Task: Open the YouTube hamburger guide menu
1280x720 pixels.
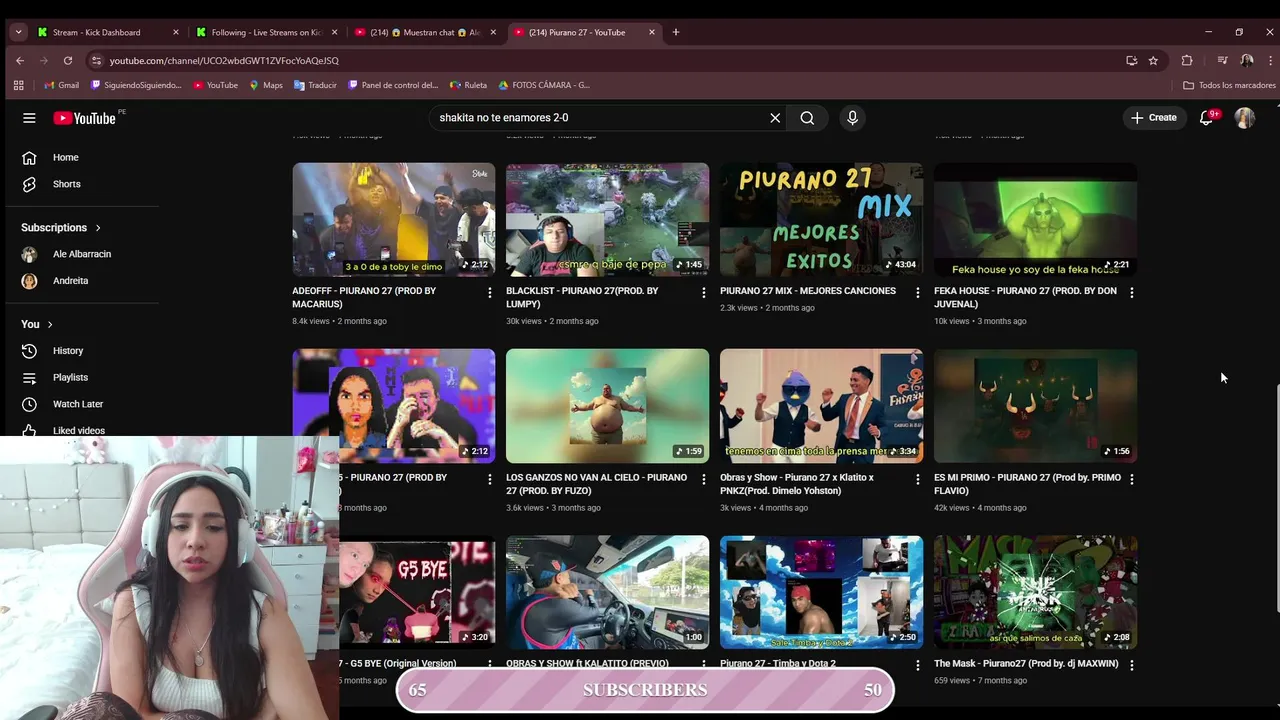Action: click(29, 118)
